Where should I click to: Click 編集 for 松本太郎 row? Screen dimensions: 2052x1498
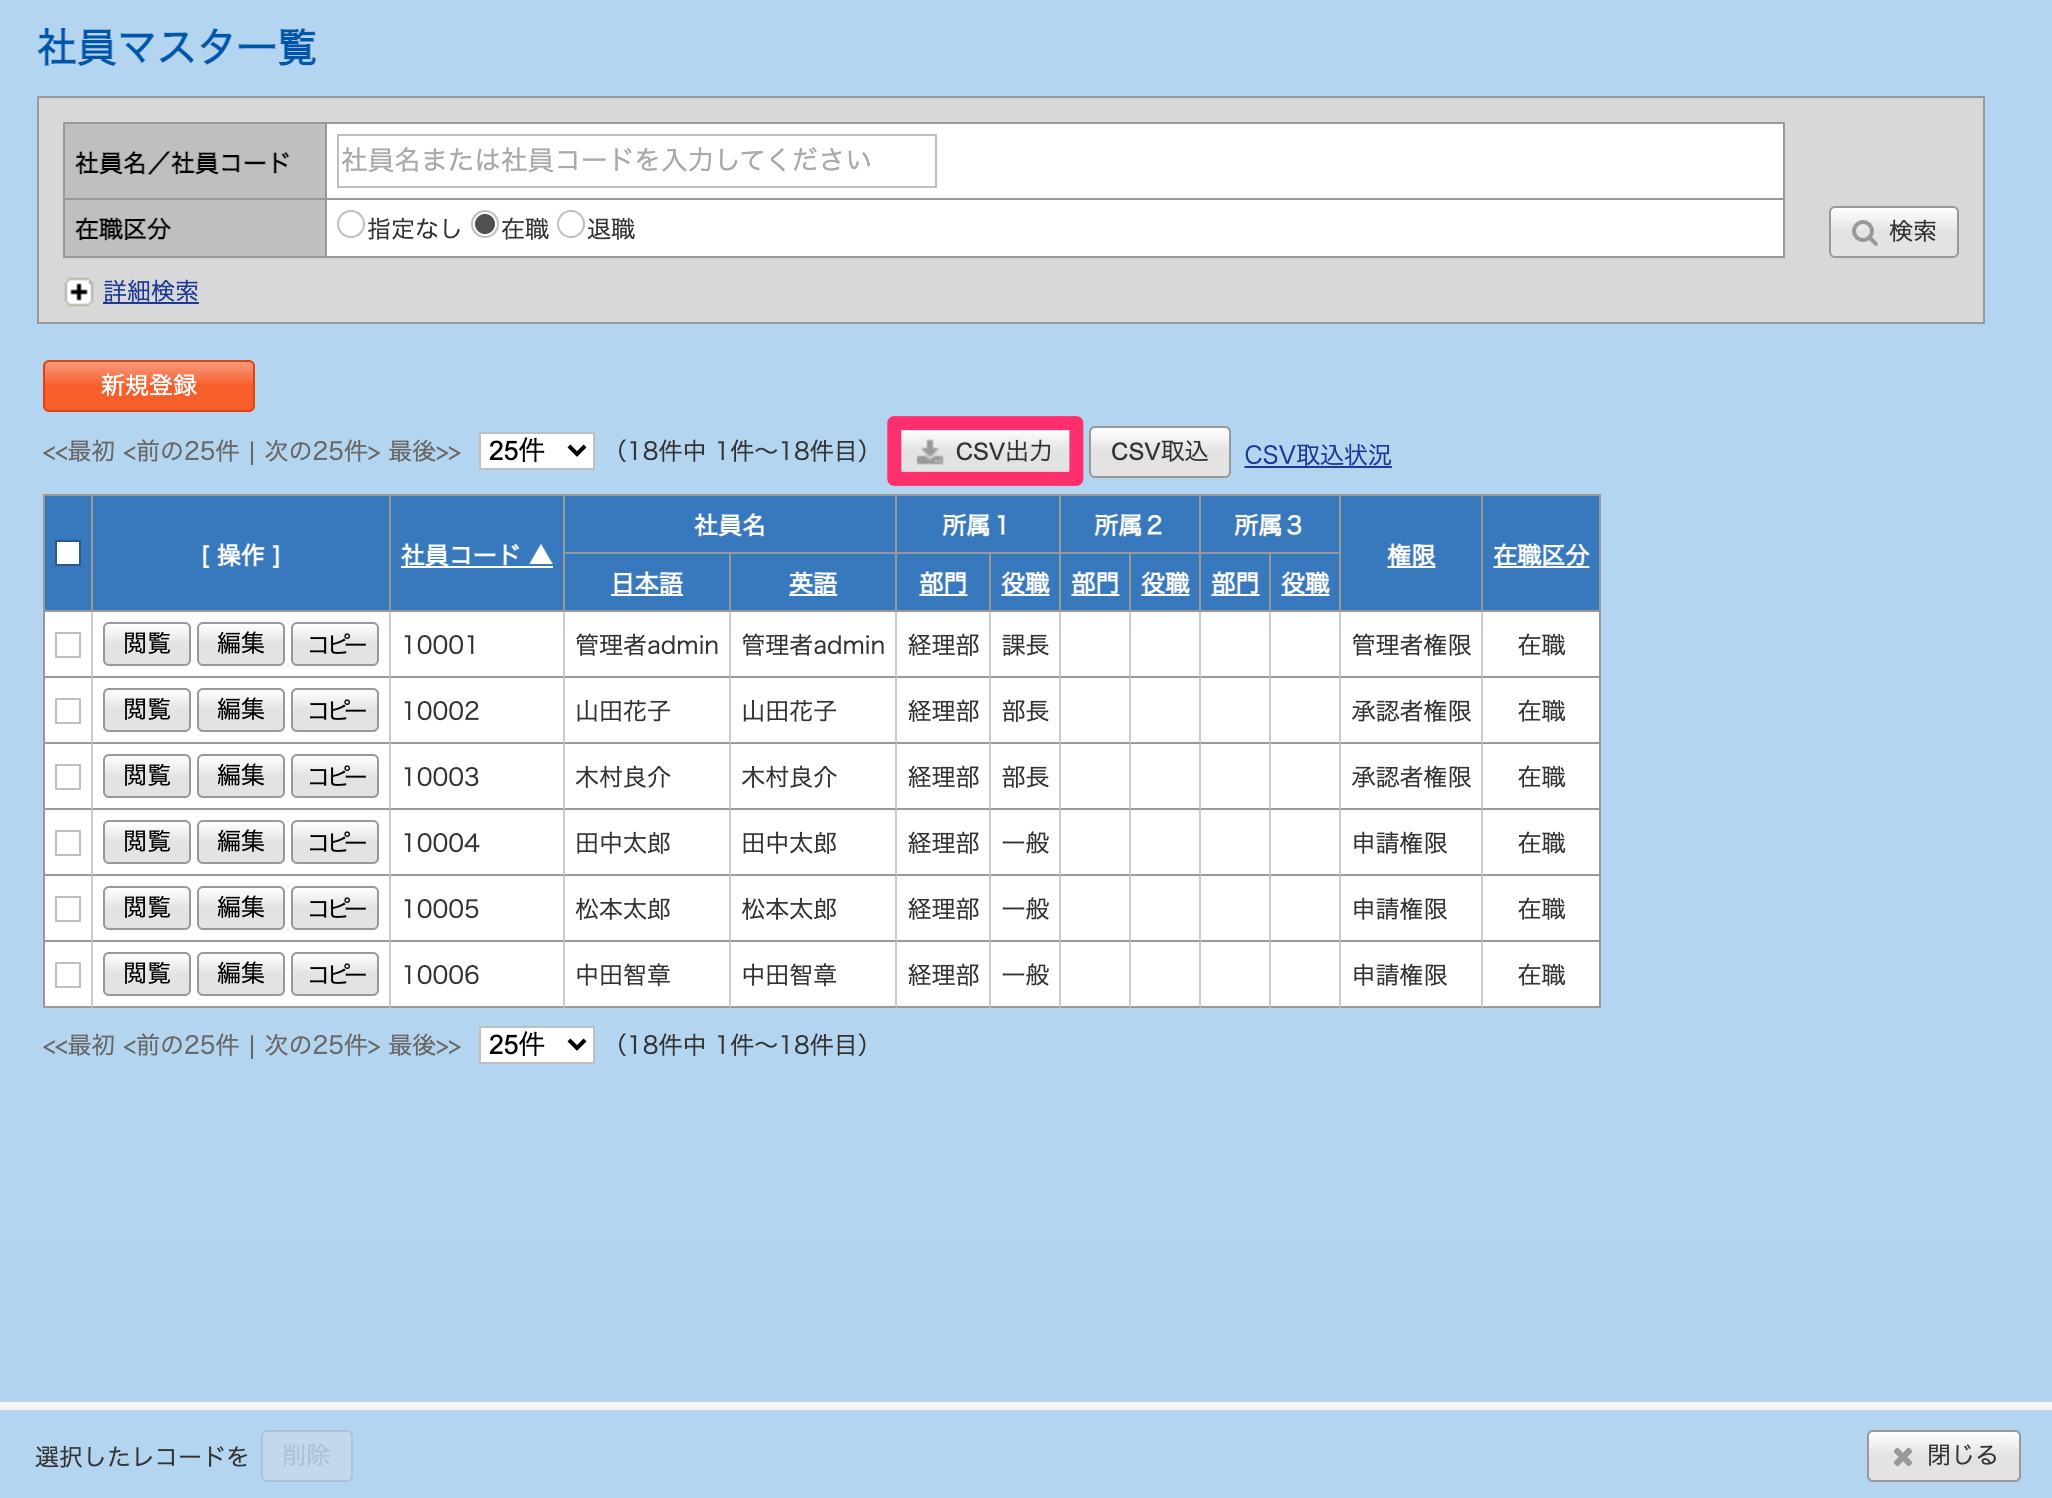click(241, 908)
